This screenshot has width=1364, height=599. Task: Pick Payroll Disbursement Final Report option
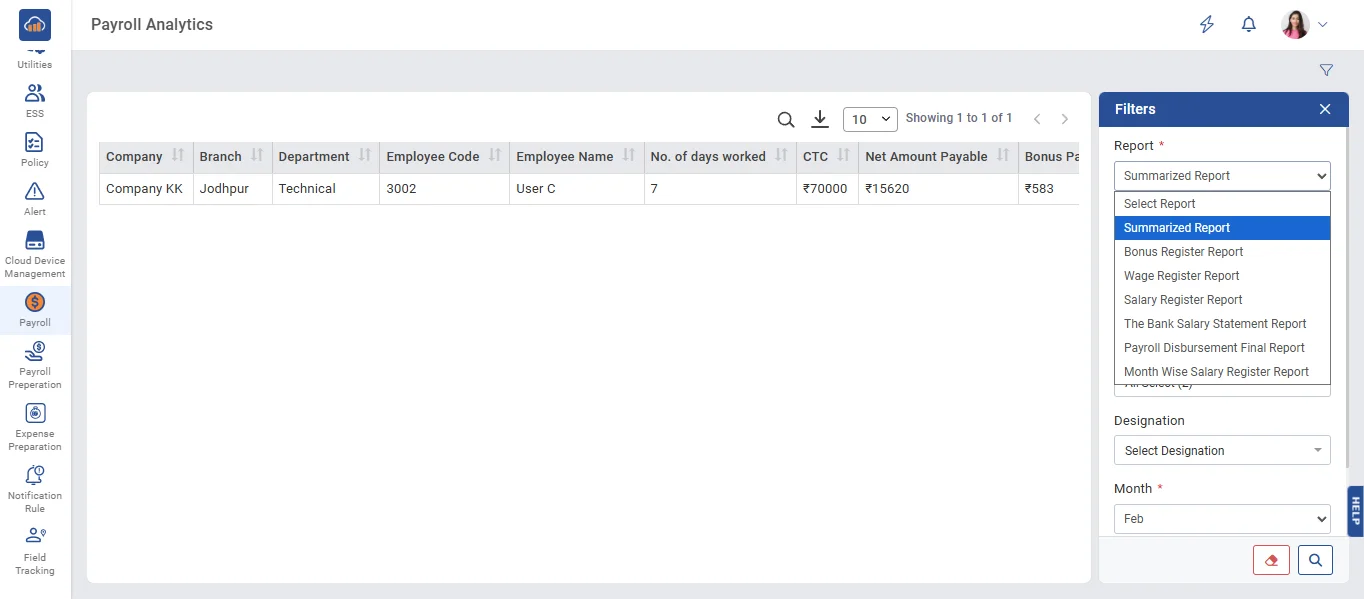coord(1214,348)
